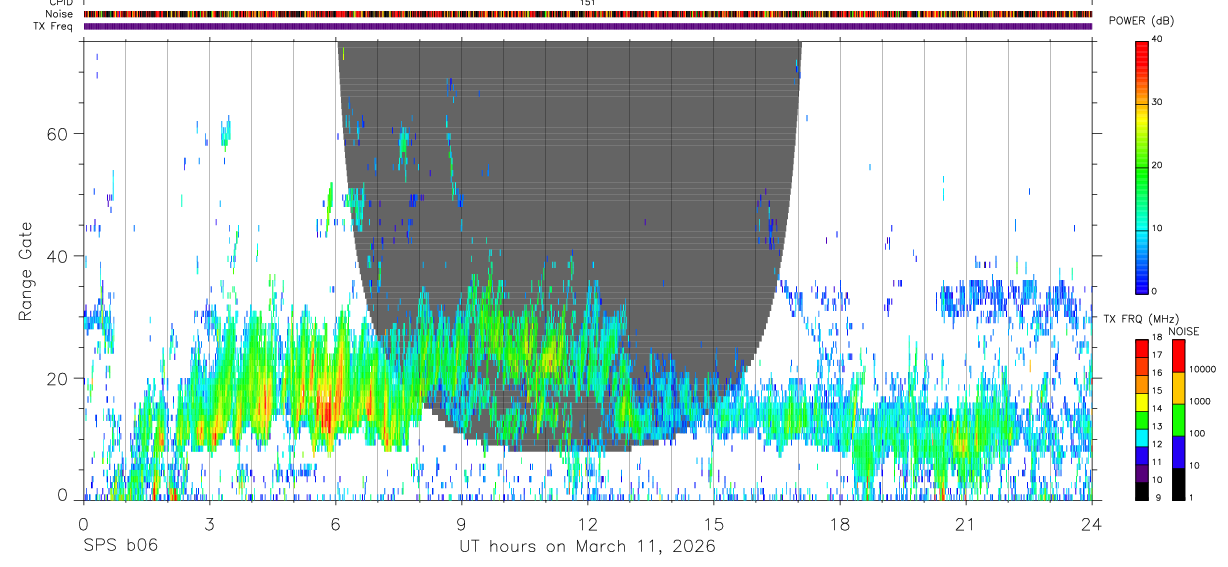1228x567 pixels.
Task: Click the 10000 label on the NOISE scale
Action: click(x=1202, y=369)
